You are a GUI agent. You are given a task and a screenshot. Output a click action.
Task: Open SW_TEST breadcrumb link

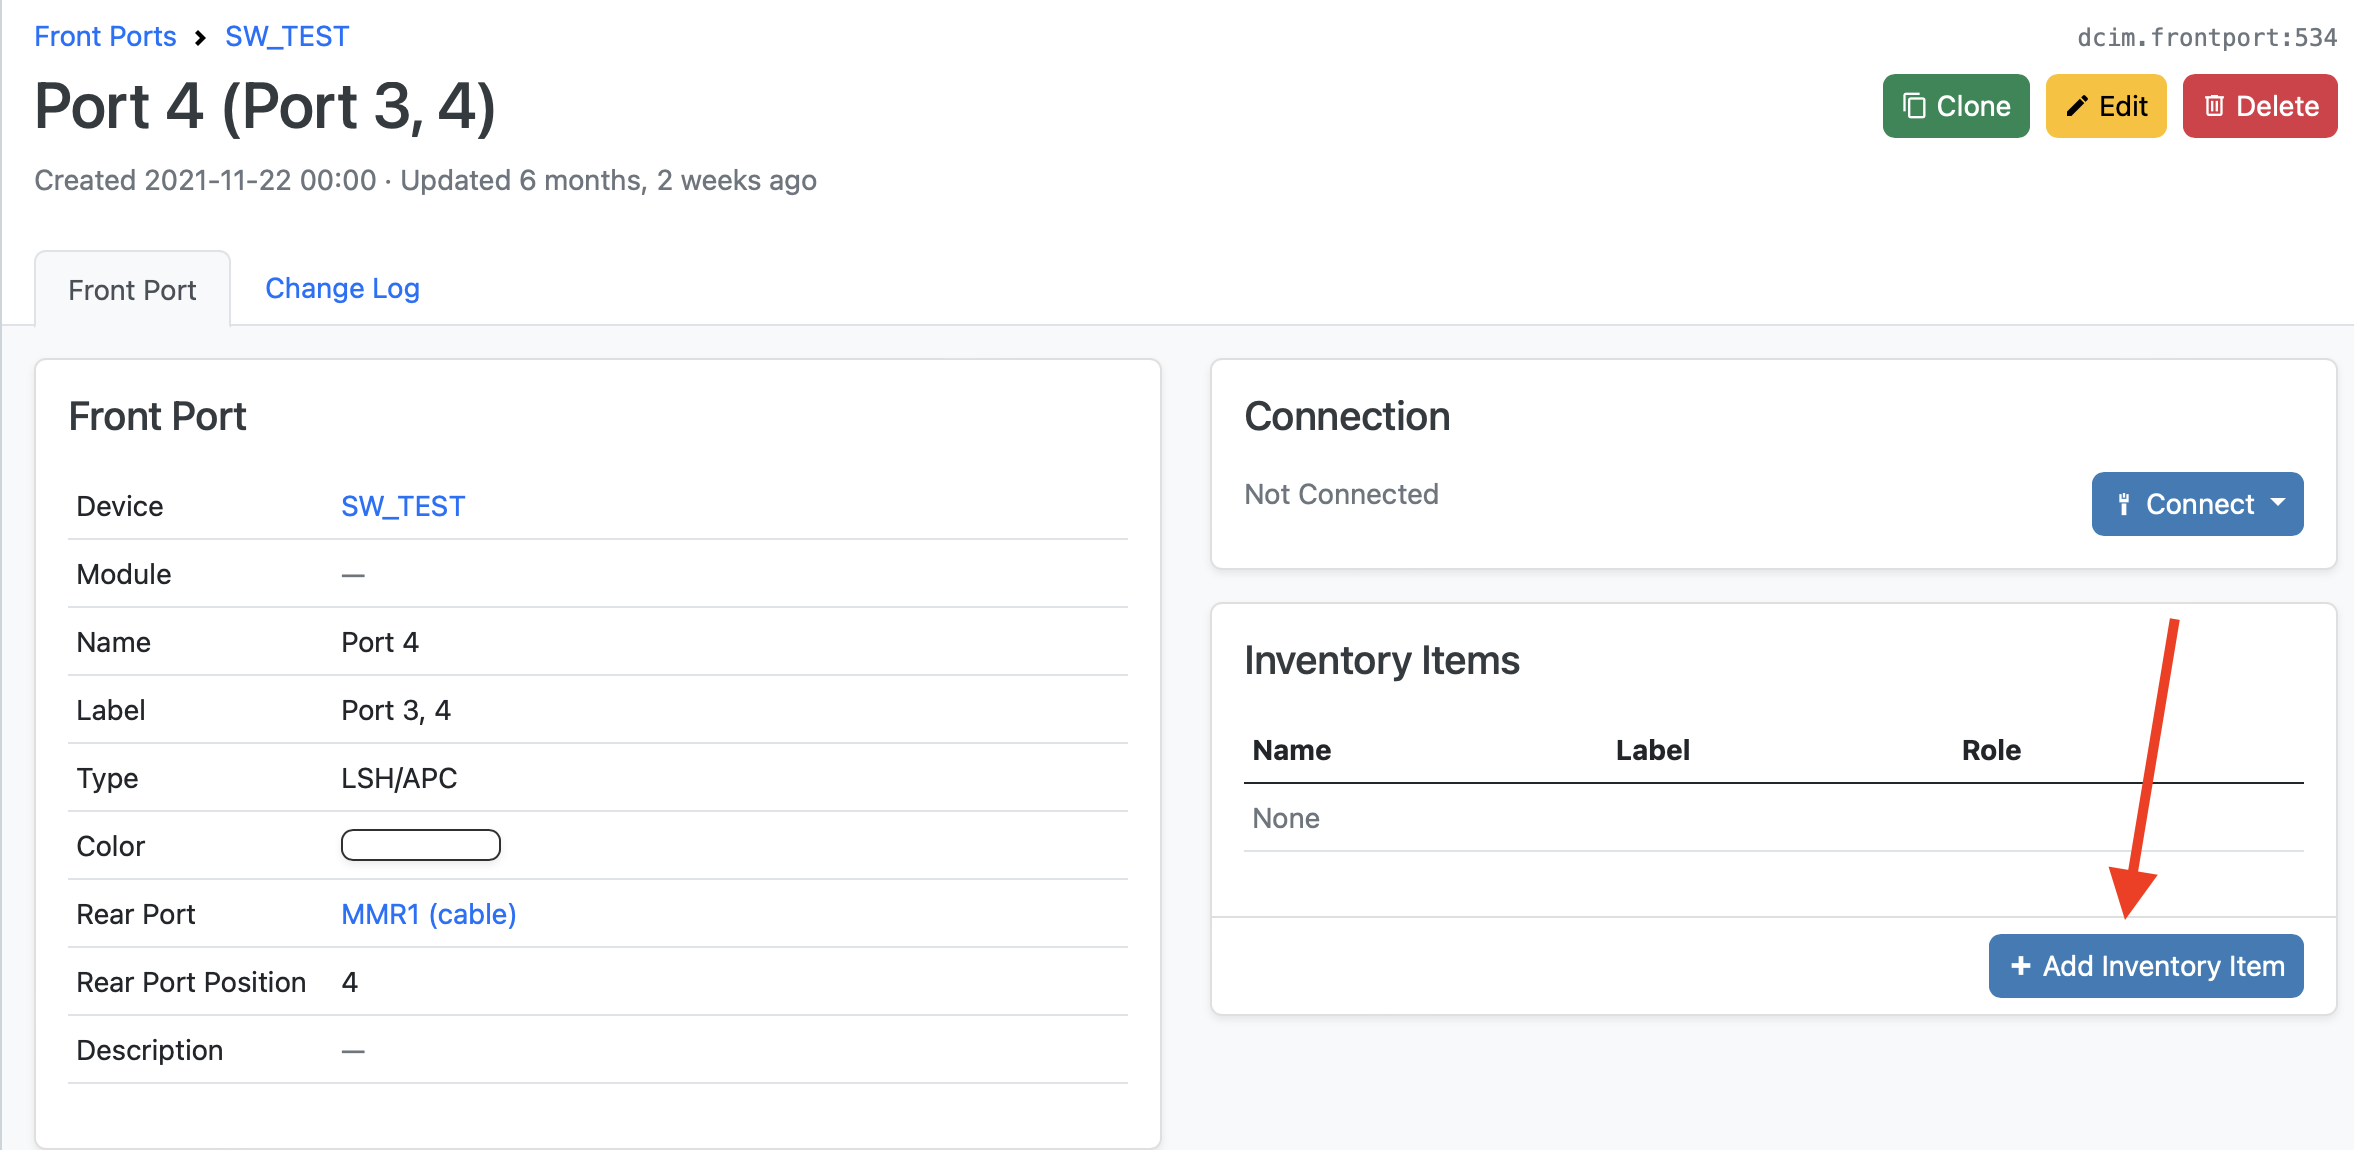(287, 37)
